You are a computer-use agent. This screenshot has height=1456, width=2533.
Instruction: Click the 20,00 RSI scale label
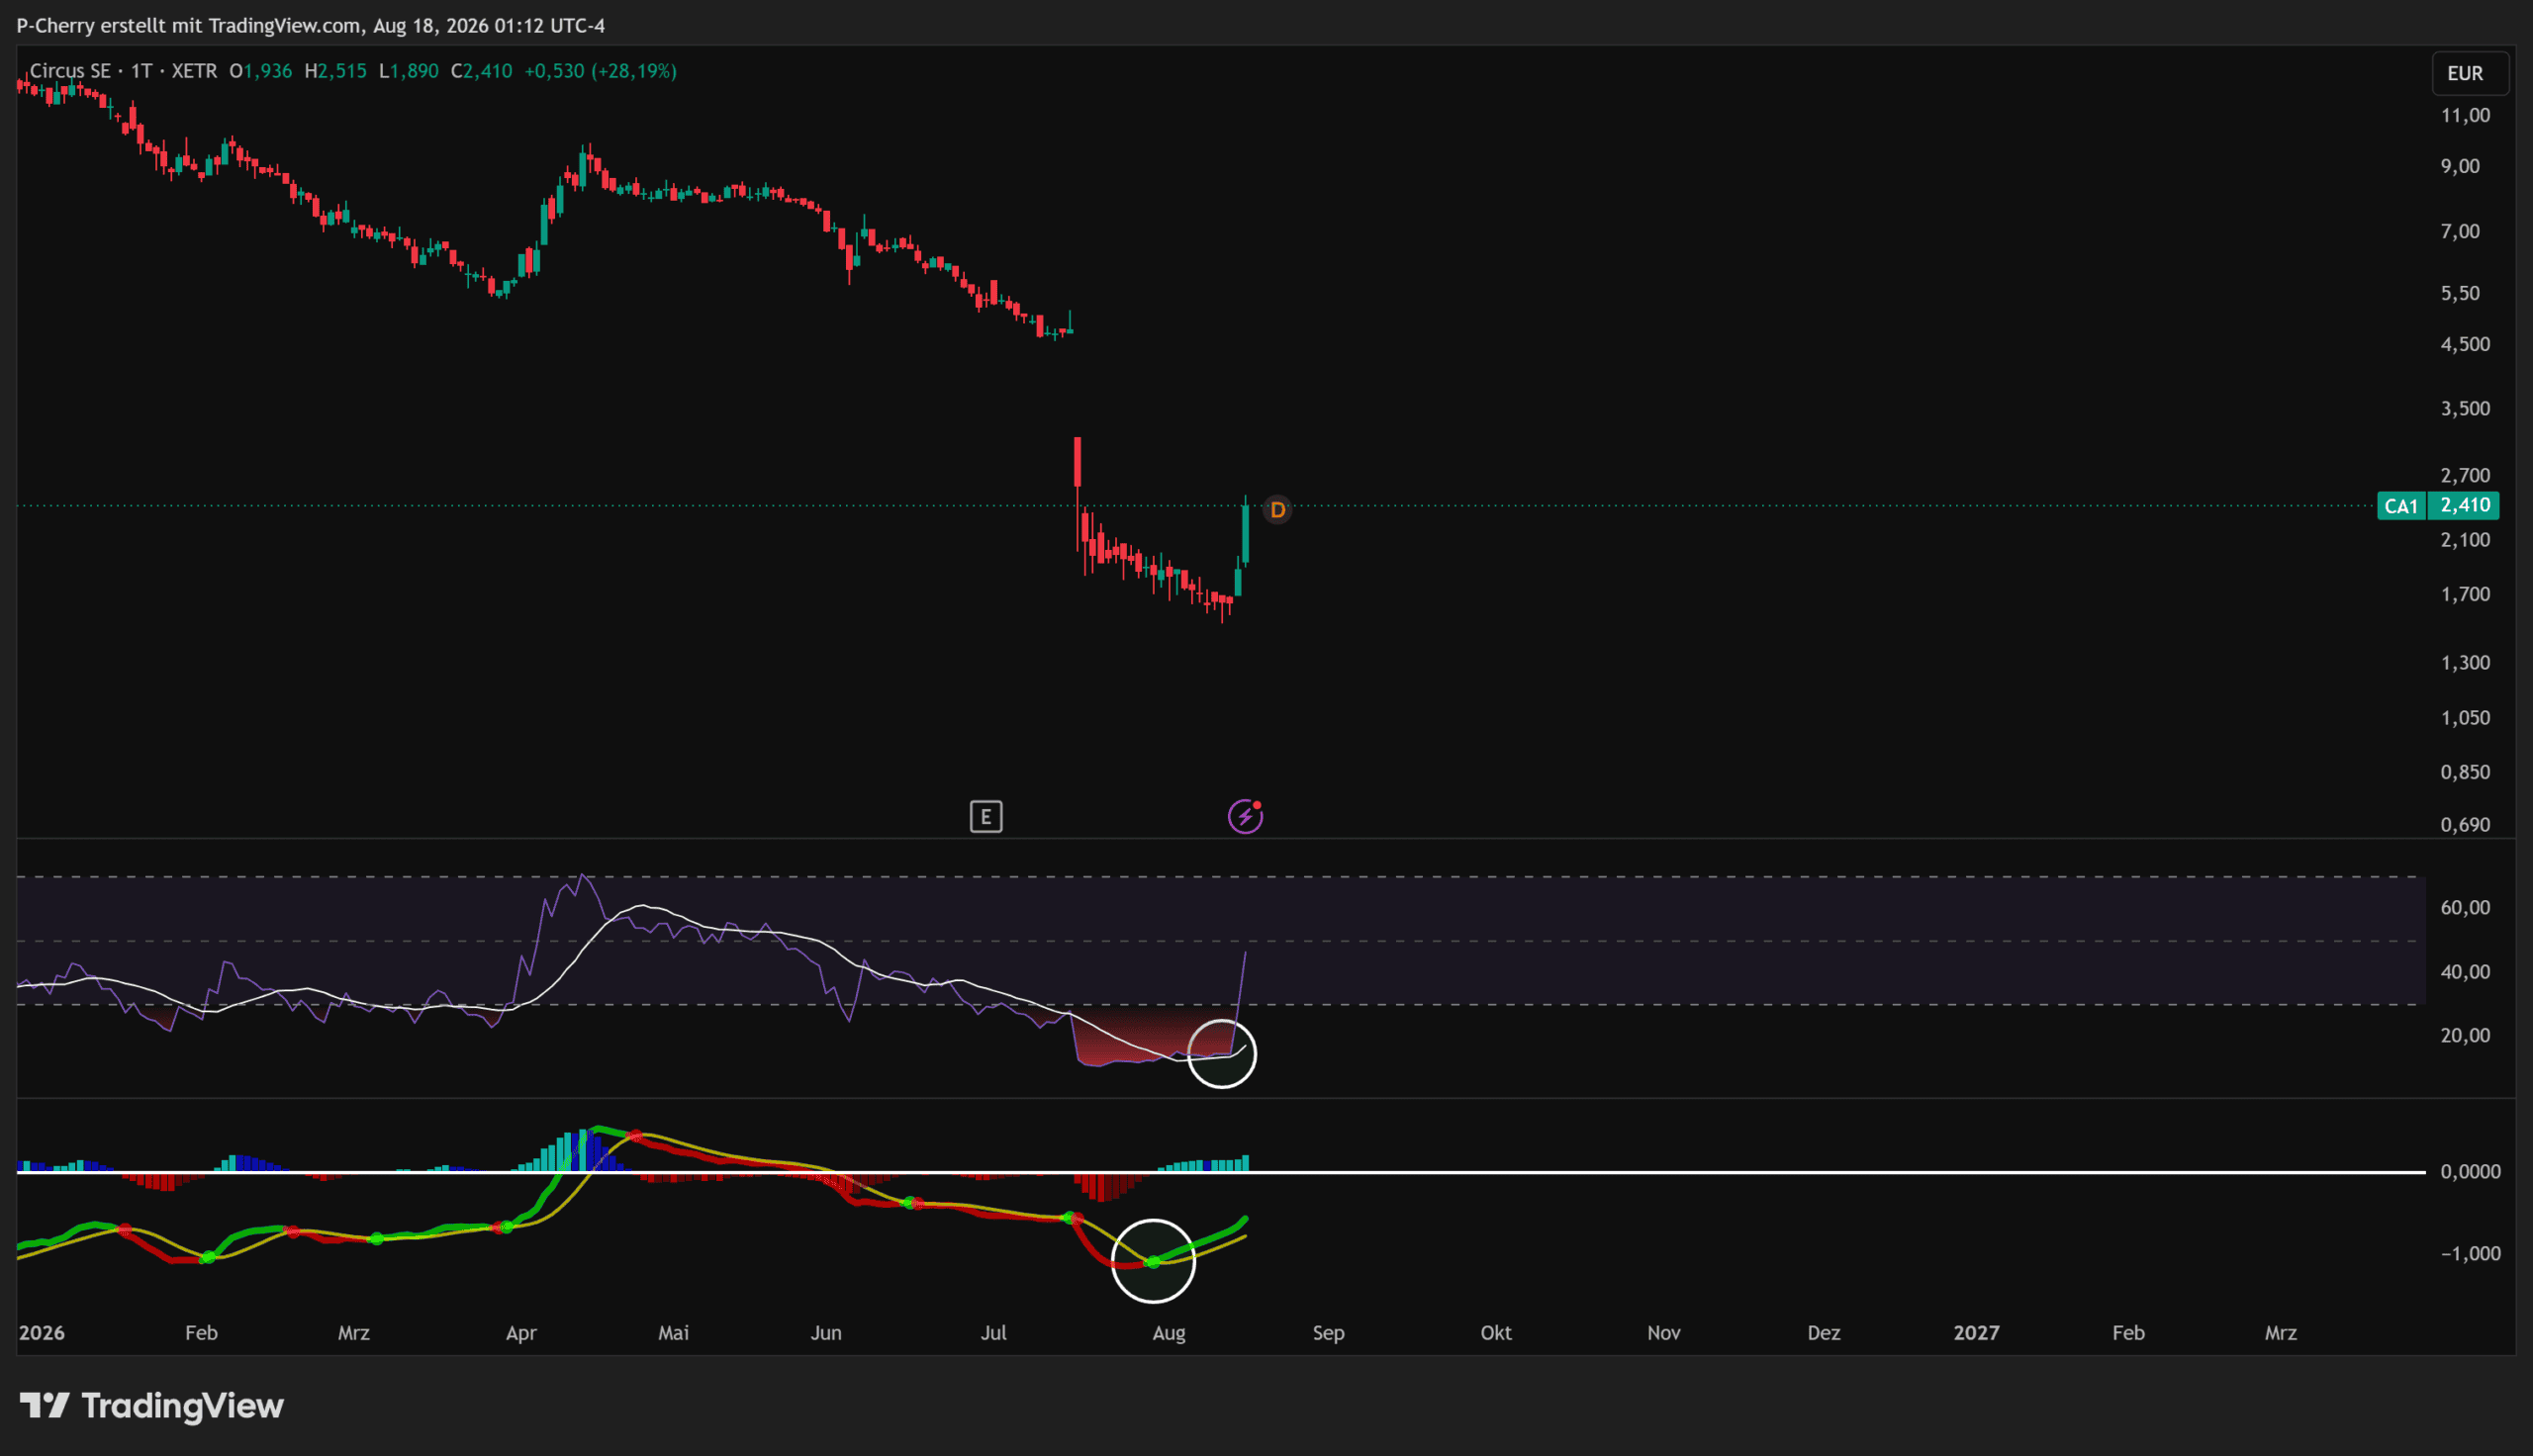pos(2465,1036)
